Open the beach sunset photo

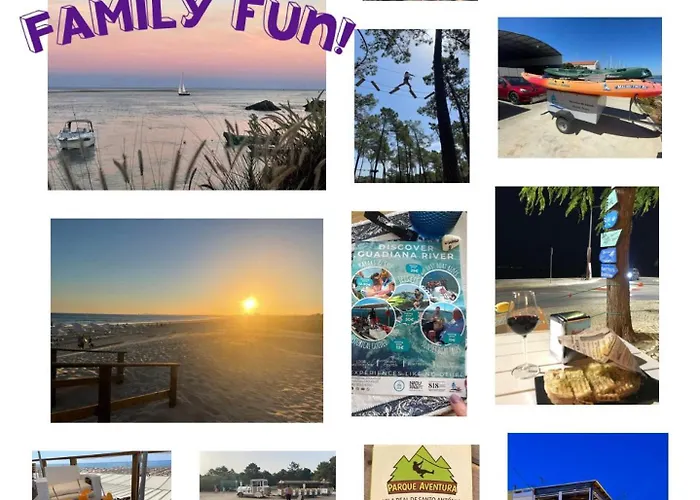187,321
